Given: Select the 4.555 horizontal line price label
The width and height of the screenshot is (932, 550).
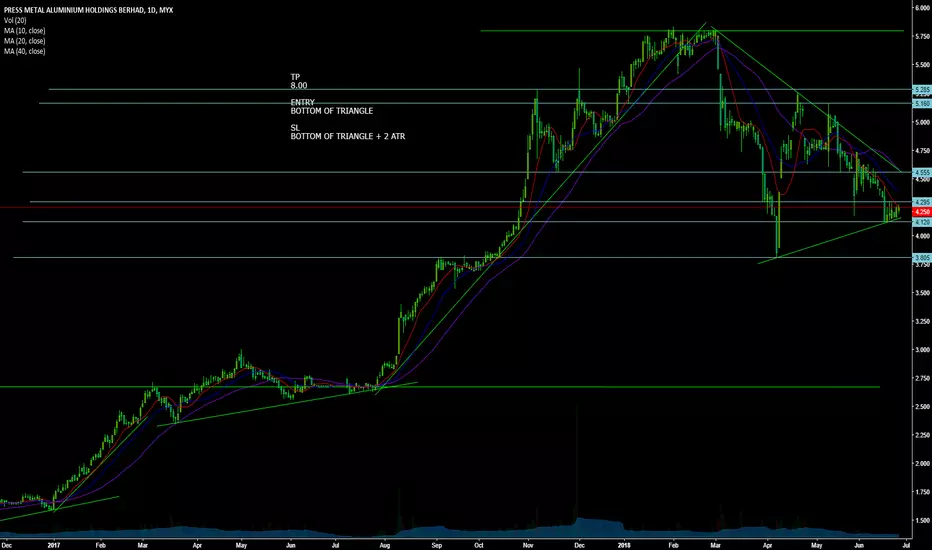Looking at the screenshot, I should coord(922,172).
